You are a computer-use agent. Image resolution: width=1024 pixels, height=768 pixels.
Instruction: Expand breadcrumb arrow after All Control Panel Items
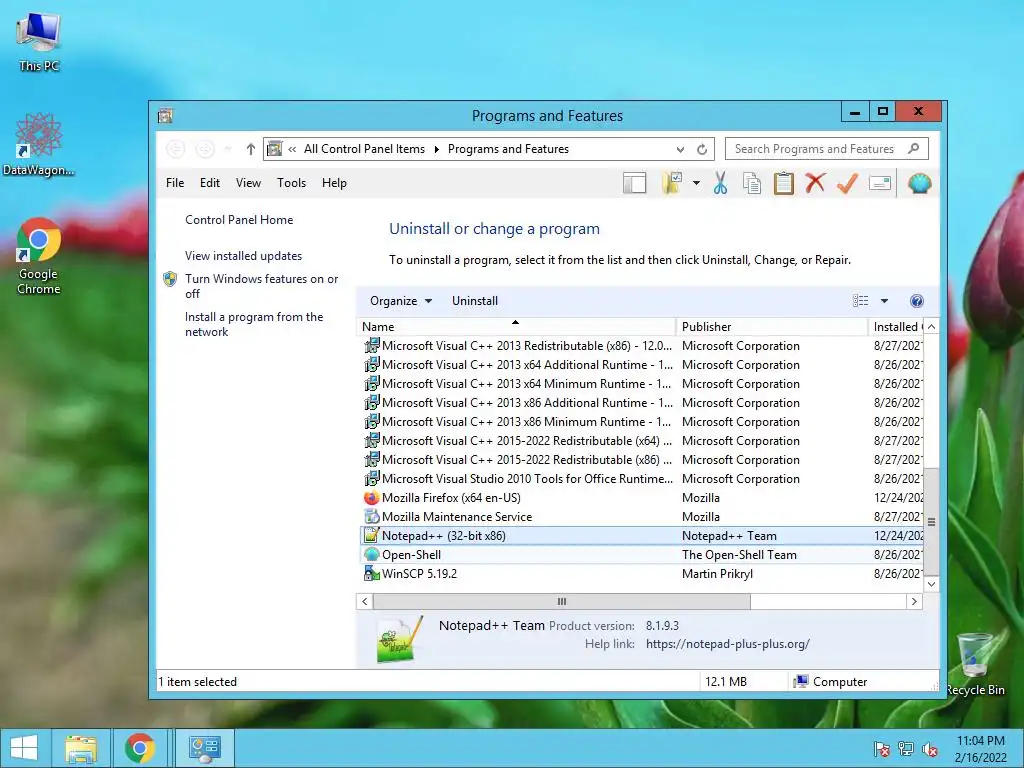click(x=437, y=150)
